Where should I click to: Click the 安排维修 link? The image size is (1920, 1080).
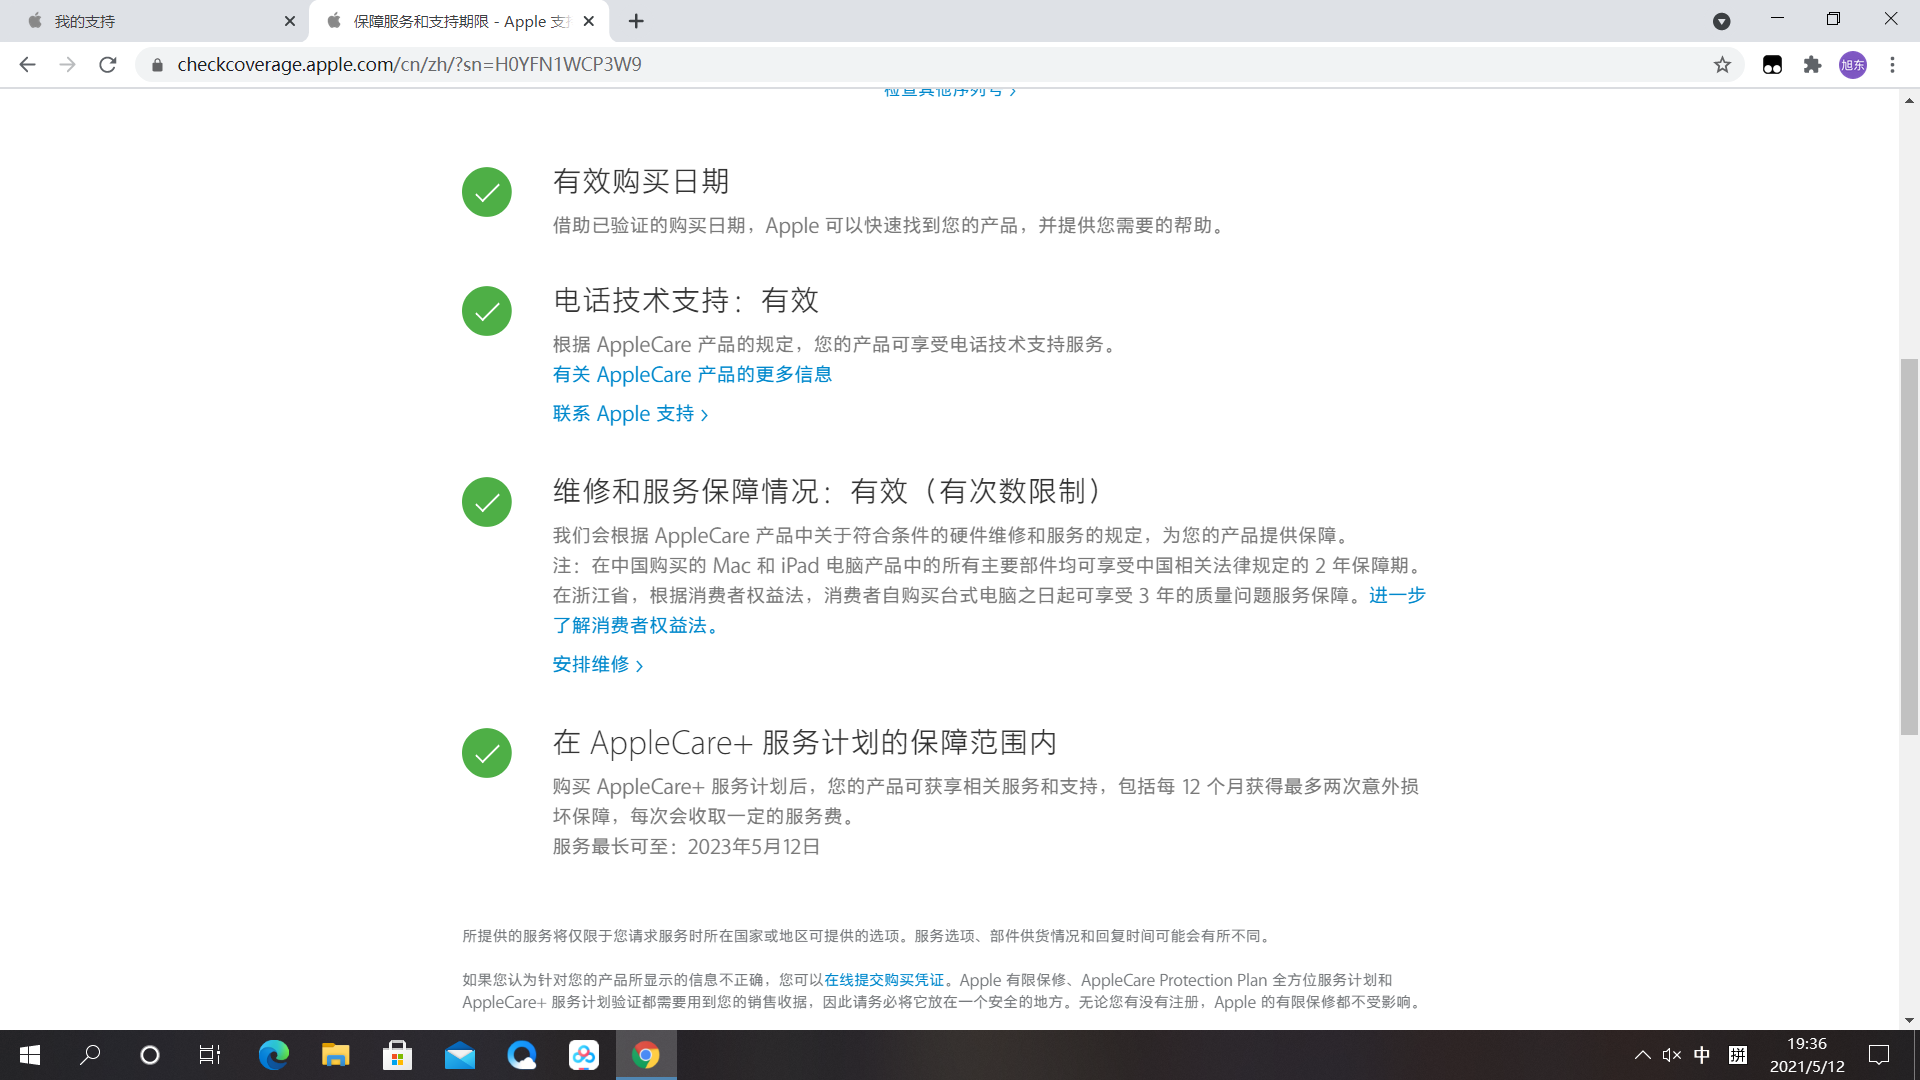tap(597, 665)
